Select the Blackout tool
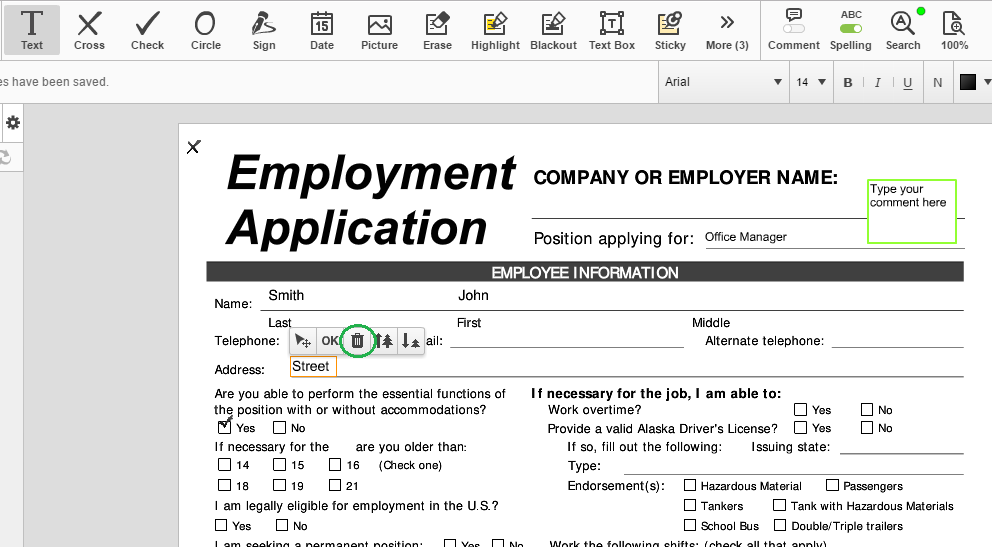The image size is (992, 547). [554, 30]
